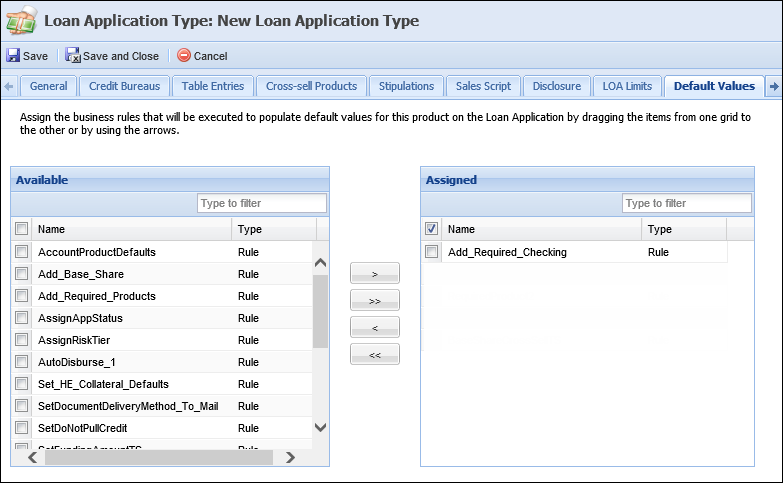Uncheck select-all checkbox in Assigned grid

[x=431, y=229]
